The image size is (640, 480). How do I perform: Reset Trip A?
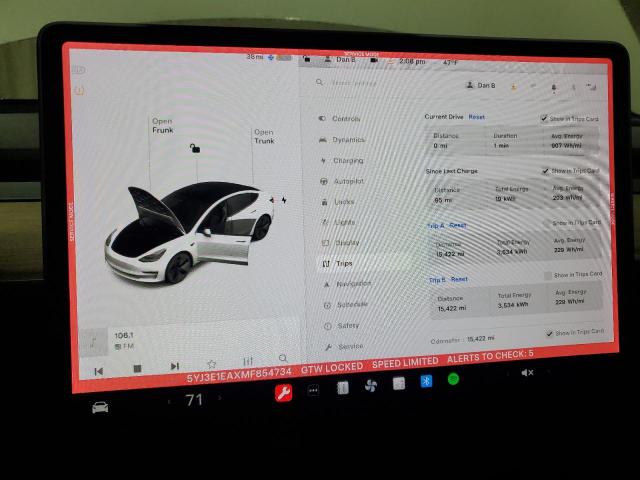pyautogui.click(x=458, y=225)
